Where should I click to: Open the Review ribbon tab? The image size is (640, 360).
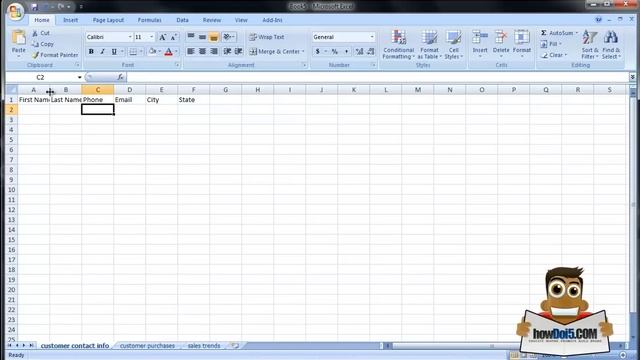(212, 20)
